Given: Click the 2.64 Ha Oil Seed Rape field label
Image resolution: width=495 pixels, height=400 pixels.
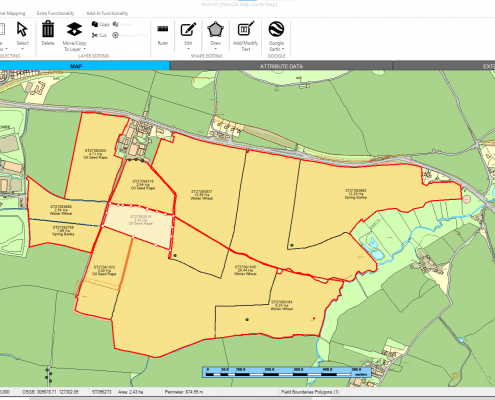Looking at the screenshot, I should tap(143, 185).
